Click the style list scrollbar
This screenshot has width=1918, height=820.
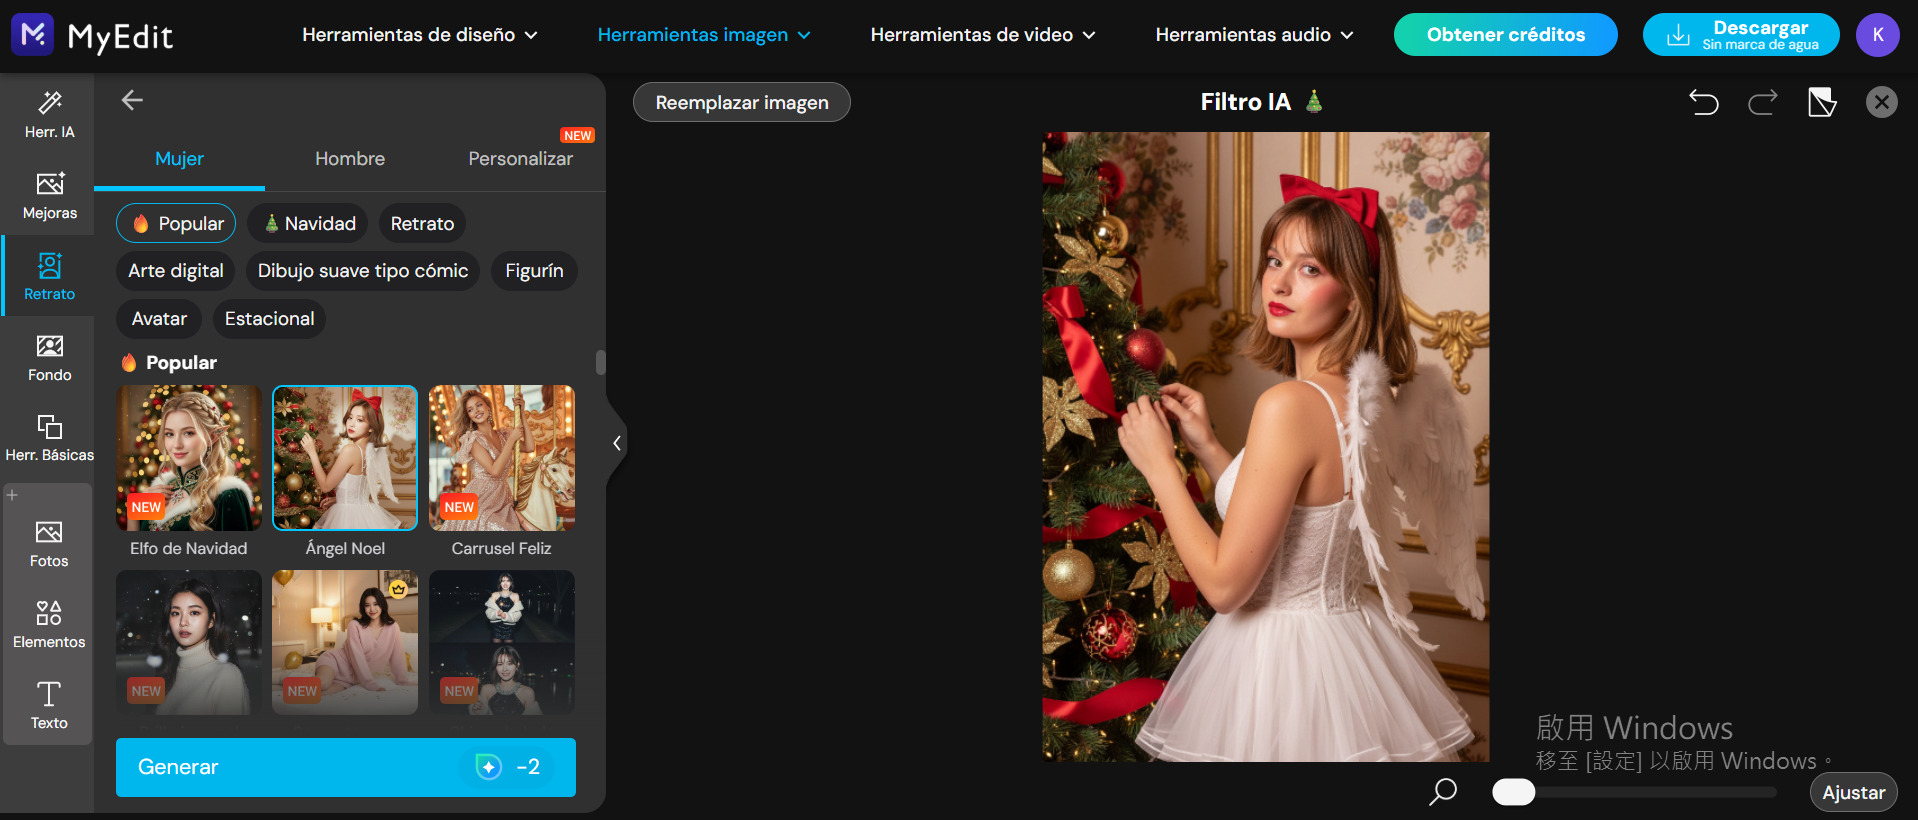(x=601, y=362)
